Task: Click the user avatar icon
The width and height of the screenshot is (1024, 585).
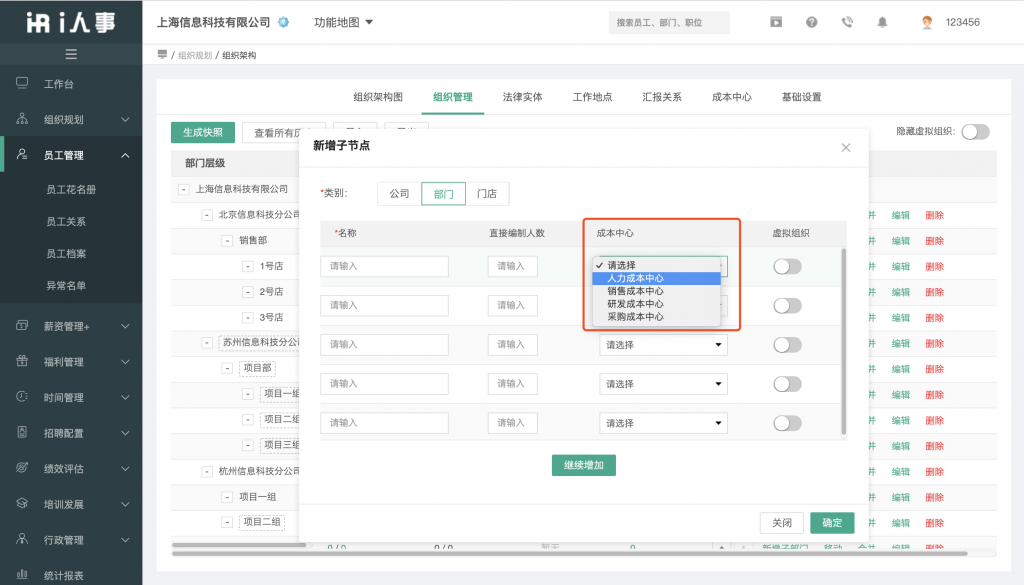Action: 927,22
